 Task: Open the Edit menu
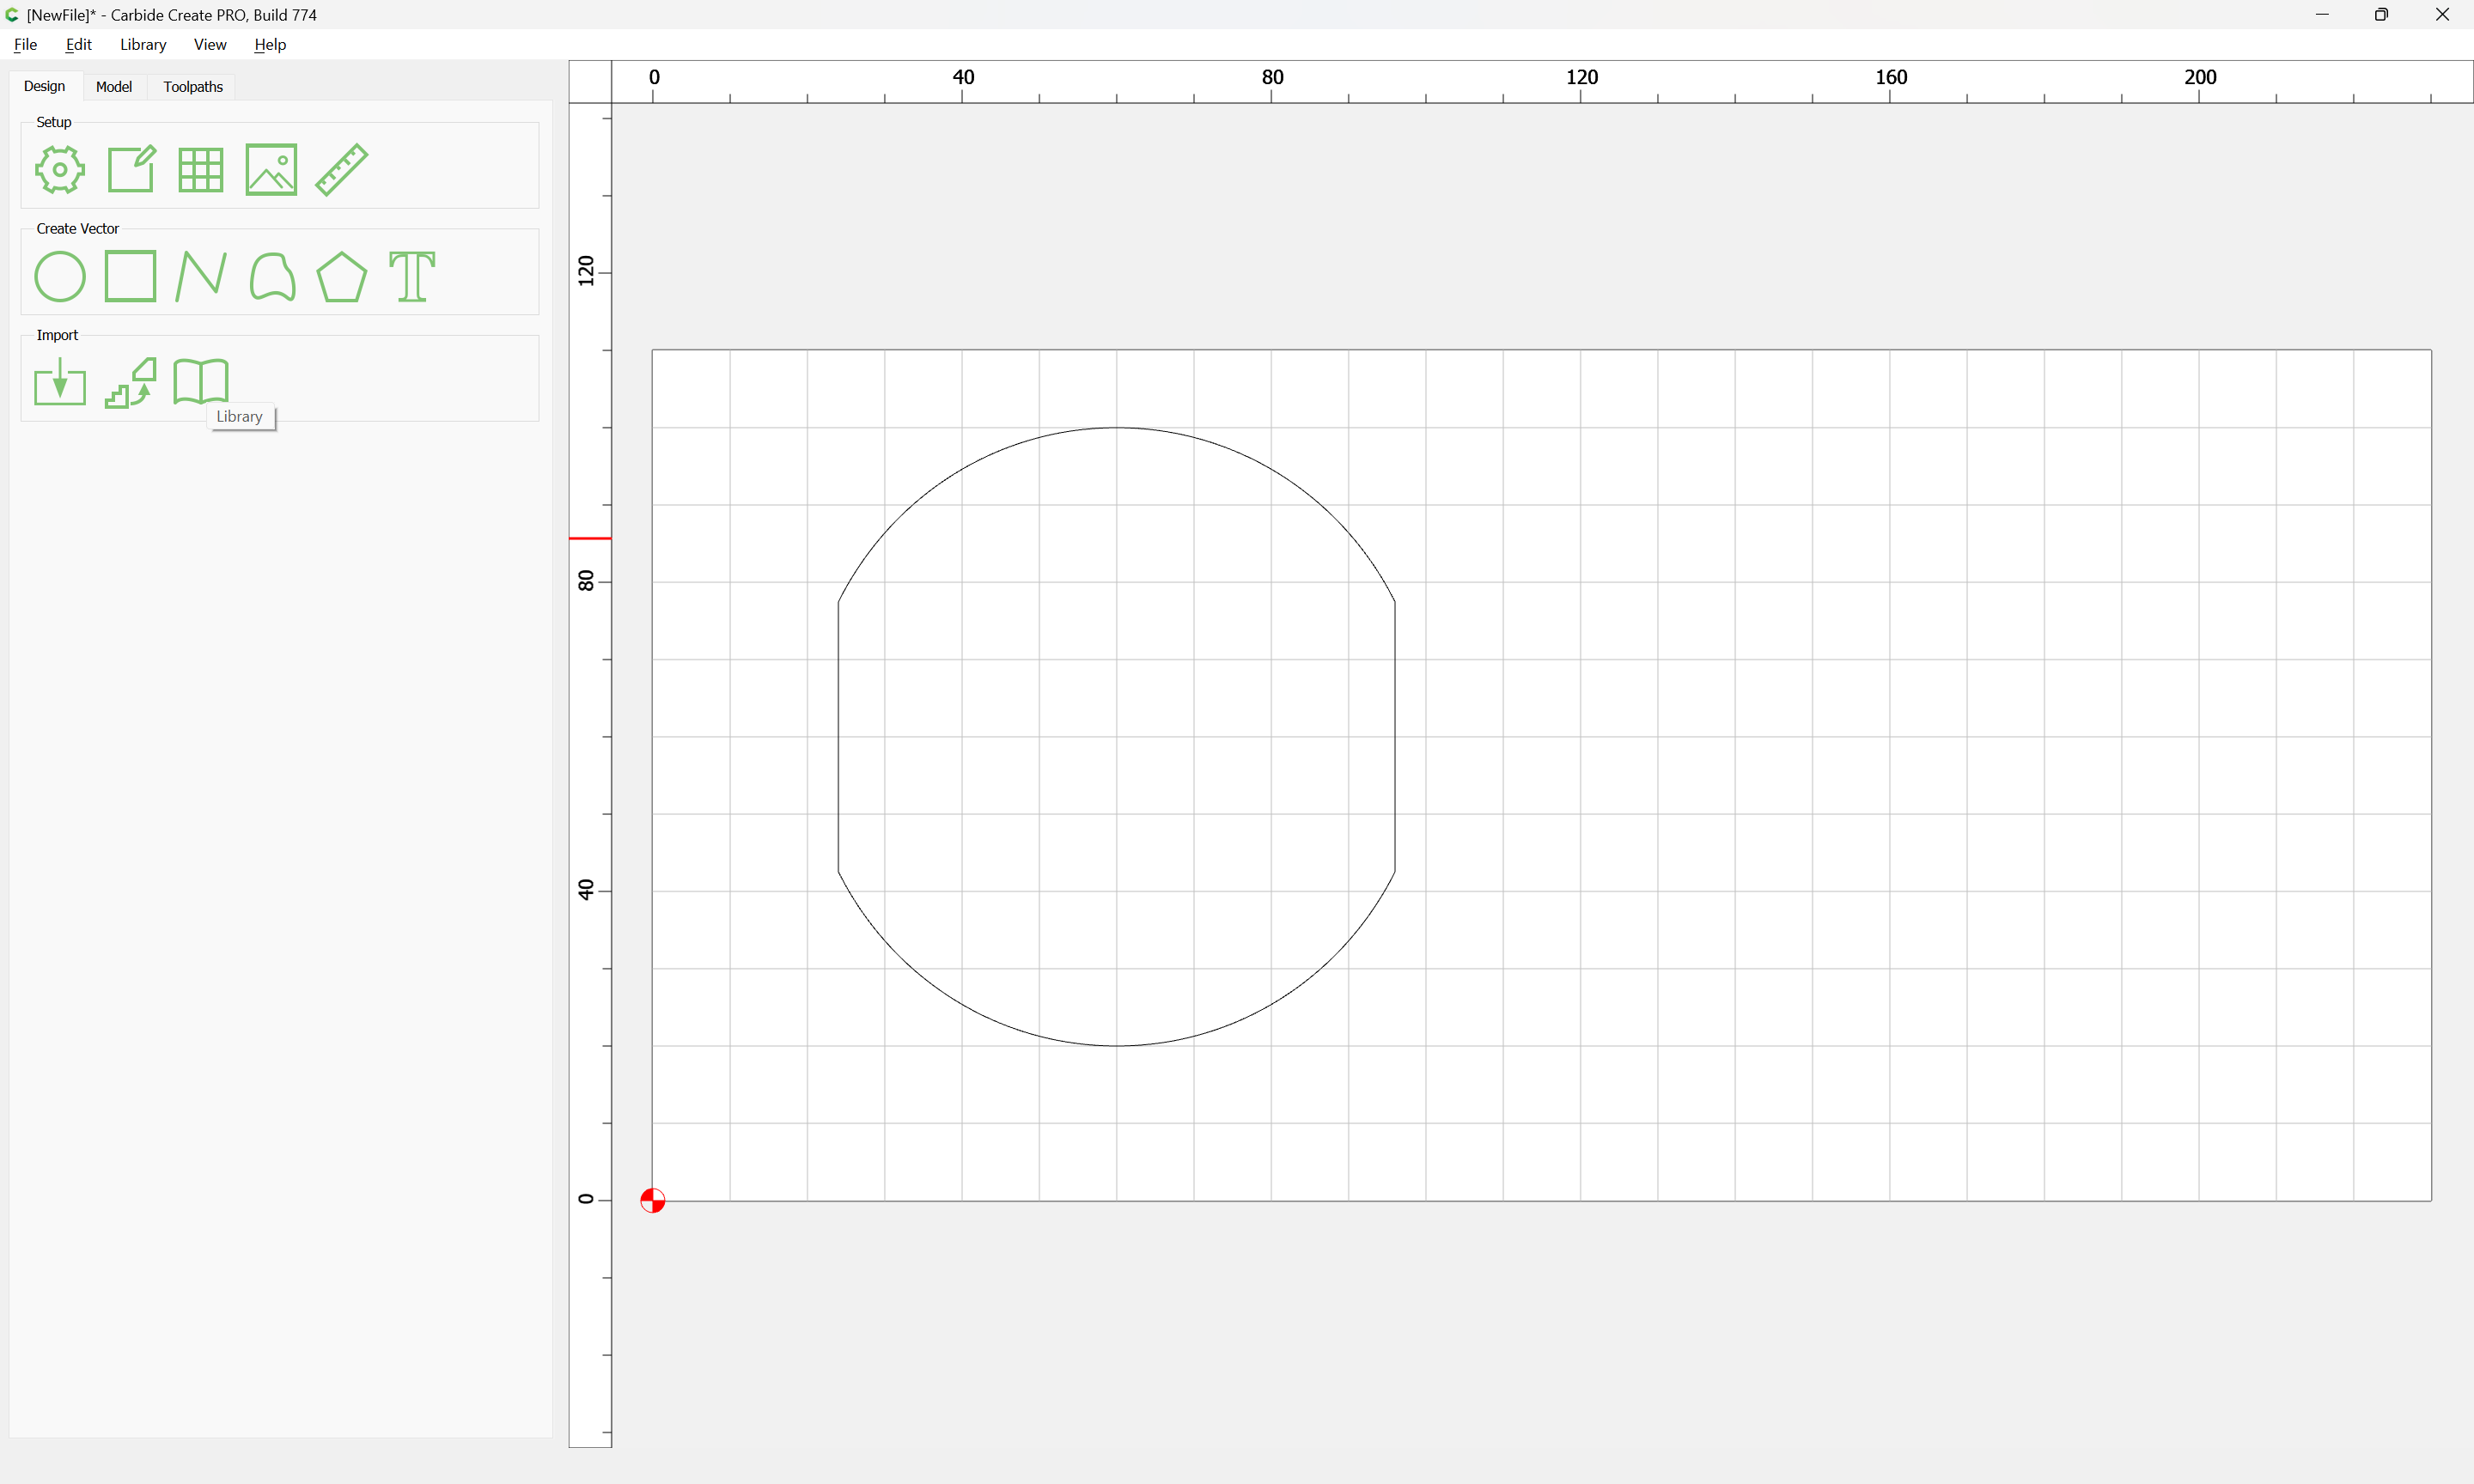click(78, 44)
